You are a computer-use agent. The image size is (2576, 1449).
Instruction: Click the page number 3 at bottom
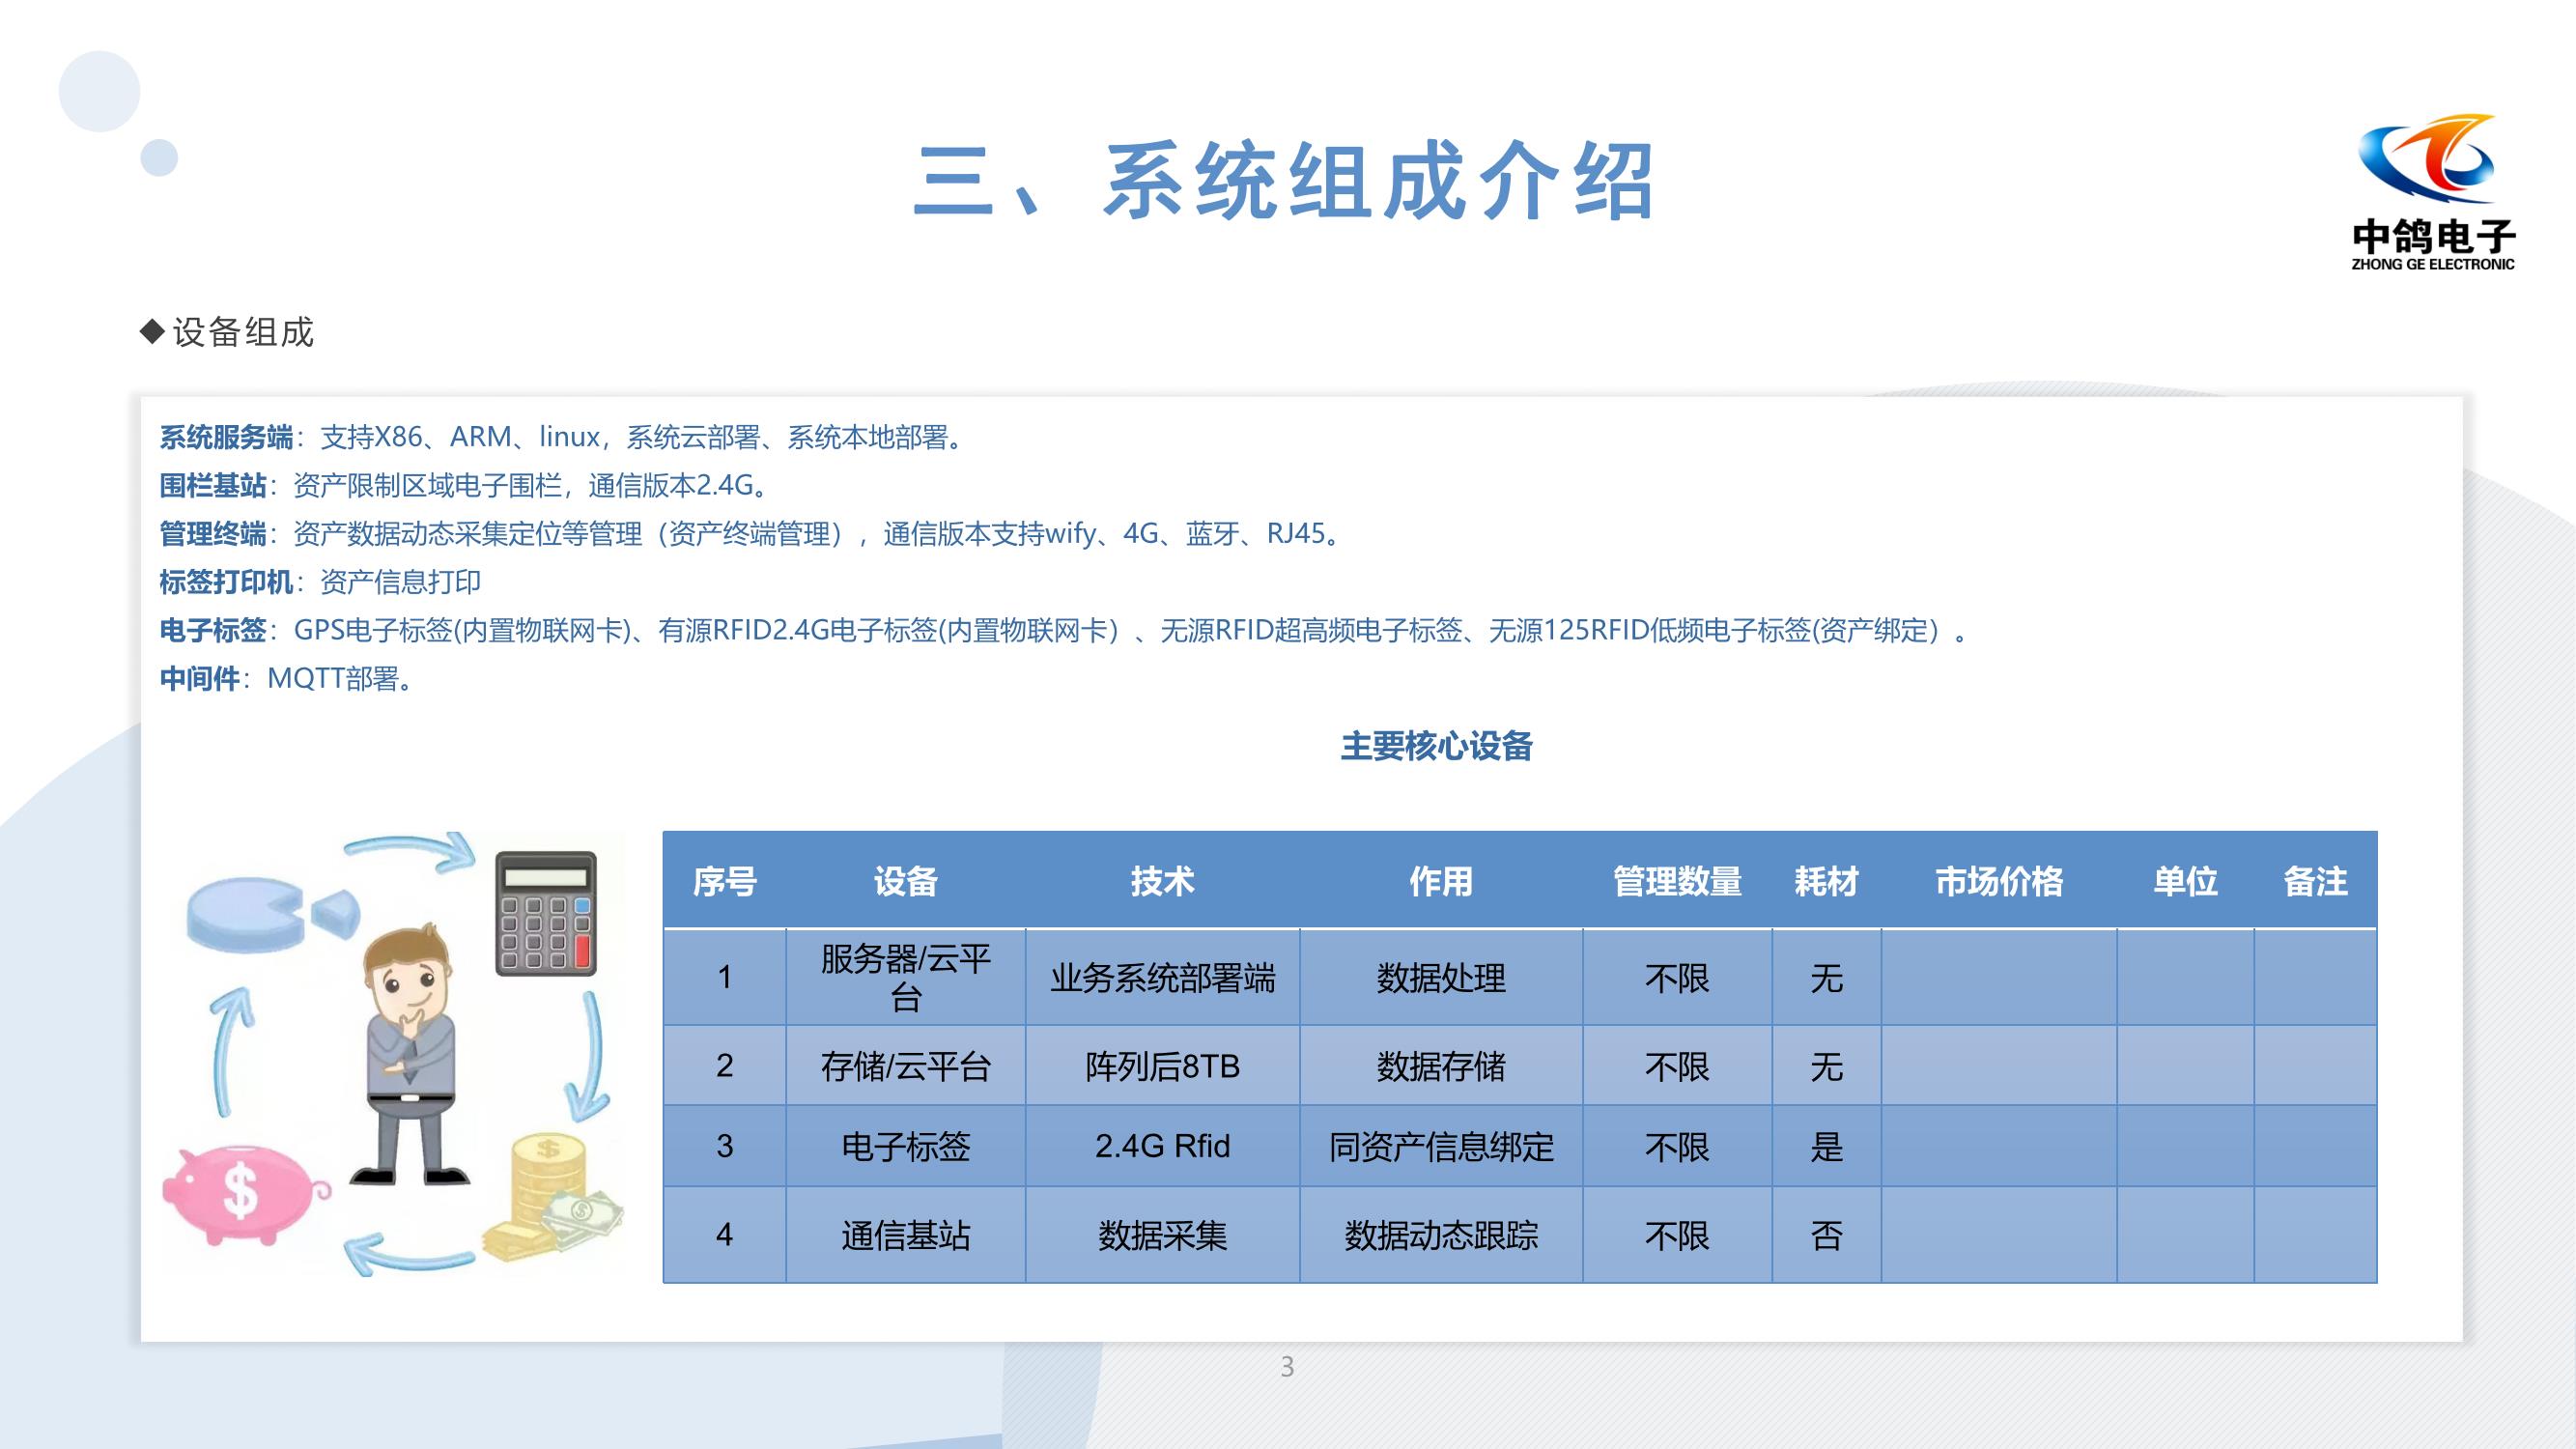pos(1287,1367)
